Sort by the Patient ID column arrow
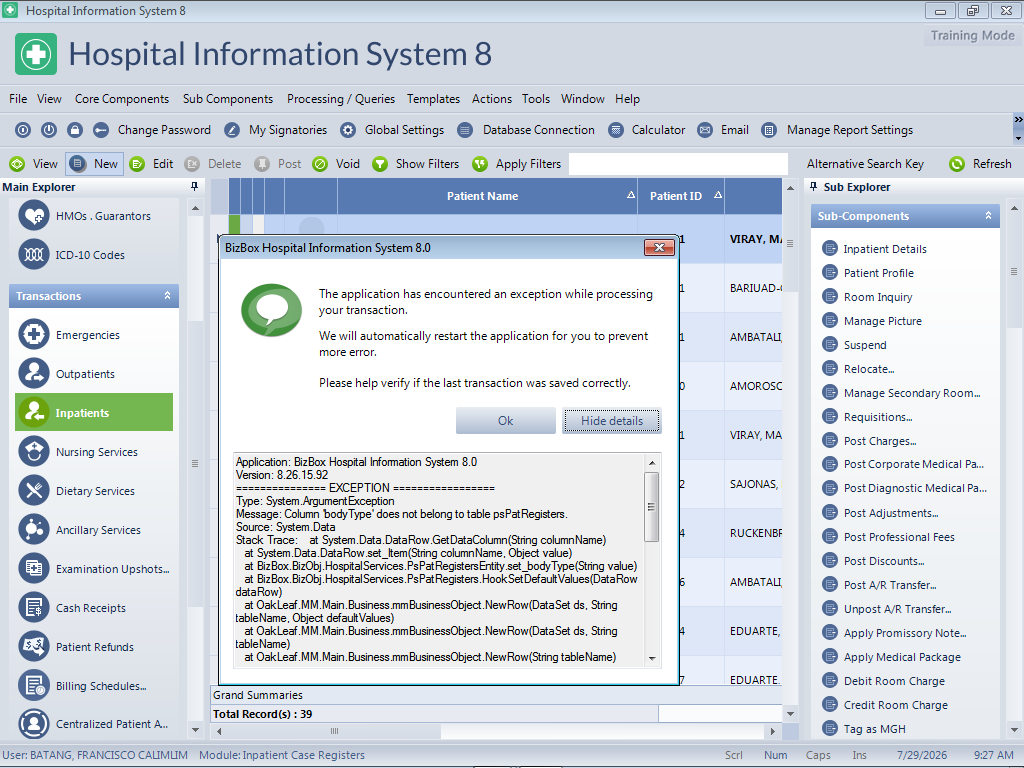Viewport: 1024px width, 768px height. pos(718,195)
